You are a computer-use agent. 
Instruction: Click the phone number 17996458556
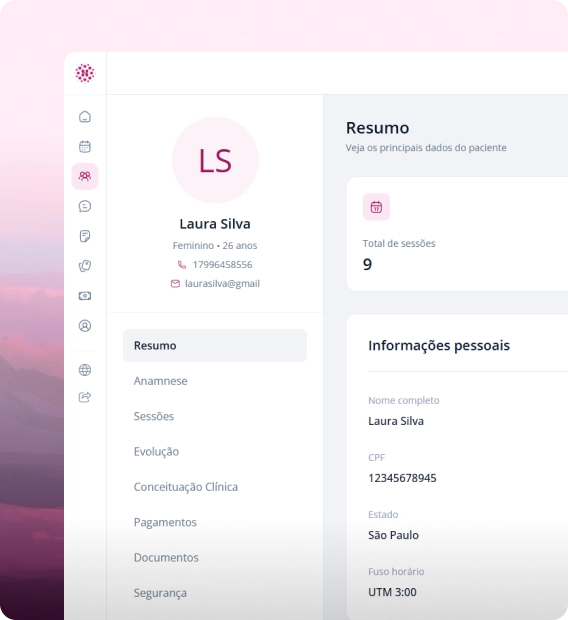222,265
